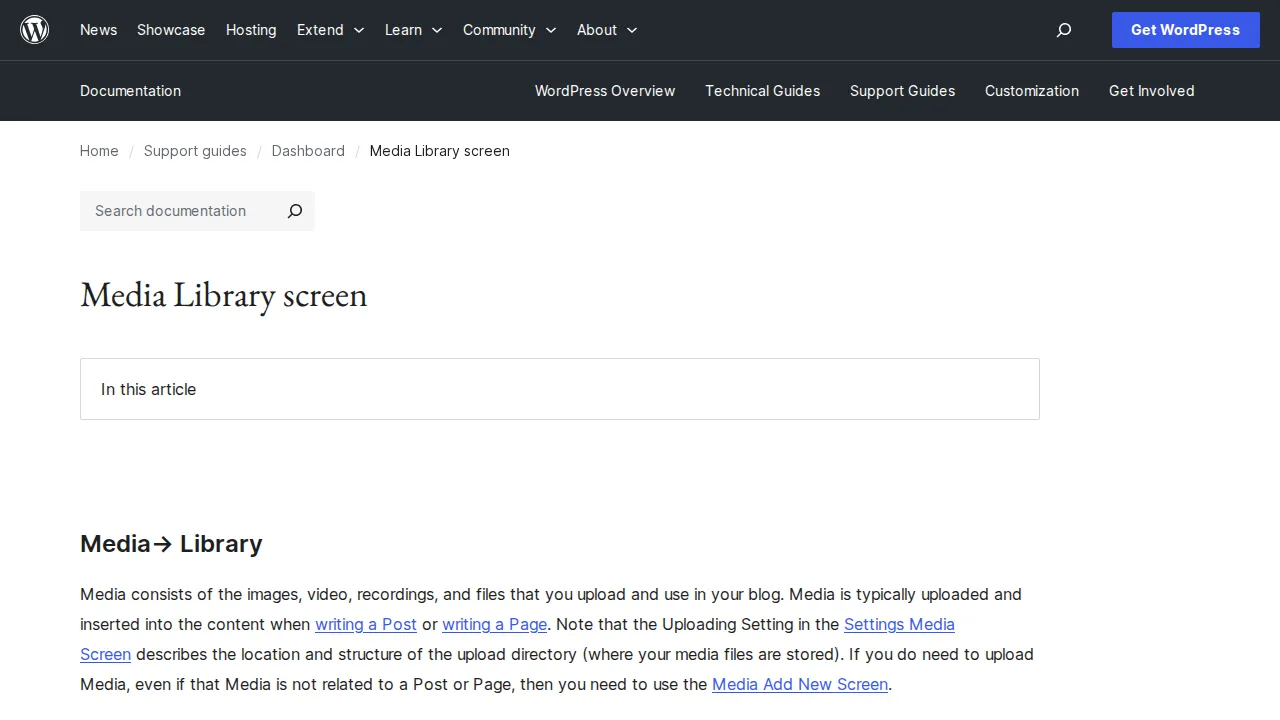
Task: Select the News menu item
Action: pyautogui.click(x=98, y=30)
